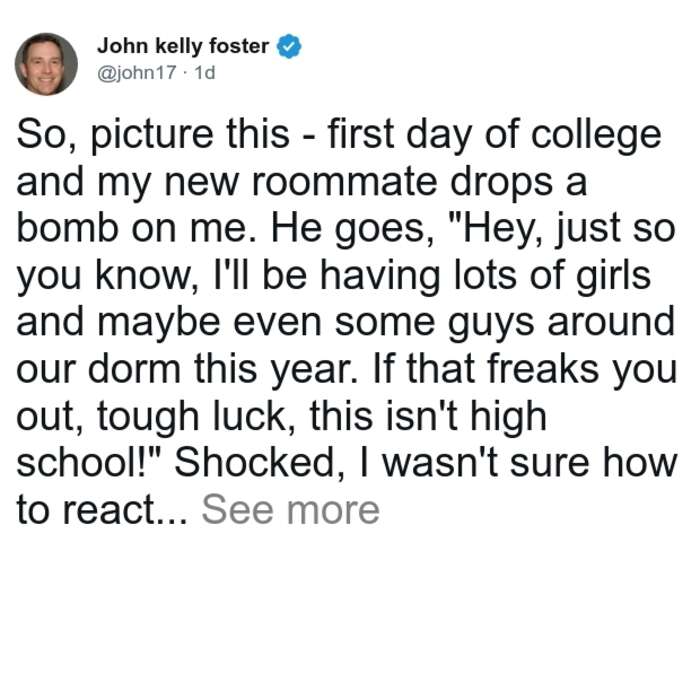Open John kelly foster's profile picture
Viewport: 700px width, 700px height.
(x=46, y=64)
